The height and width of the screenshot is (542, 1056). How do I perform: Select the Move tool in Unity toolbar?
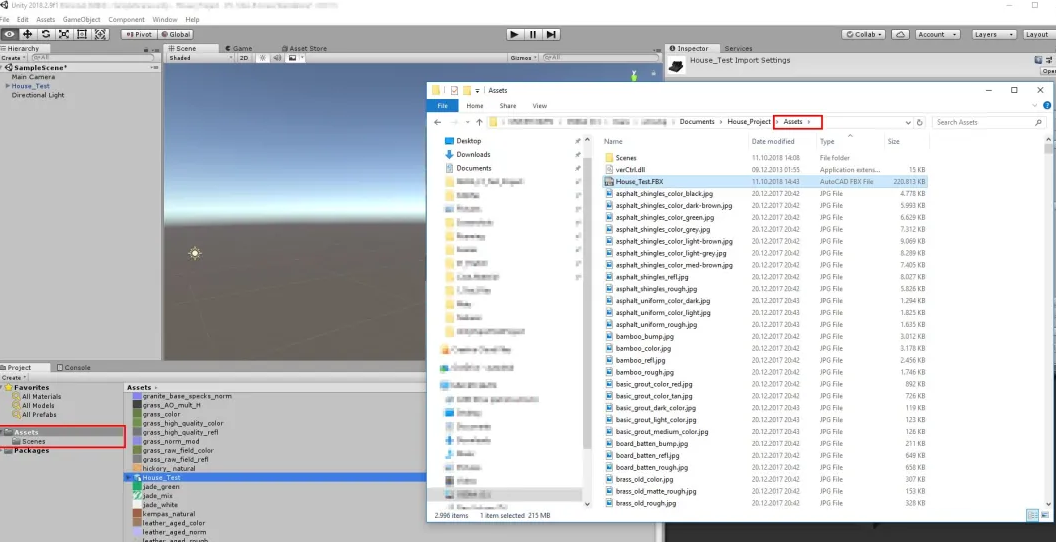point(28,34)
